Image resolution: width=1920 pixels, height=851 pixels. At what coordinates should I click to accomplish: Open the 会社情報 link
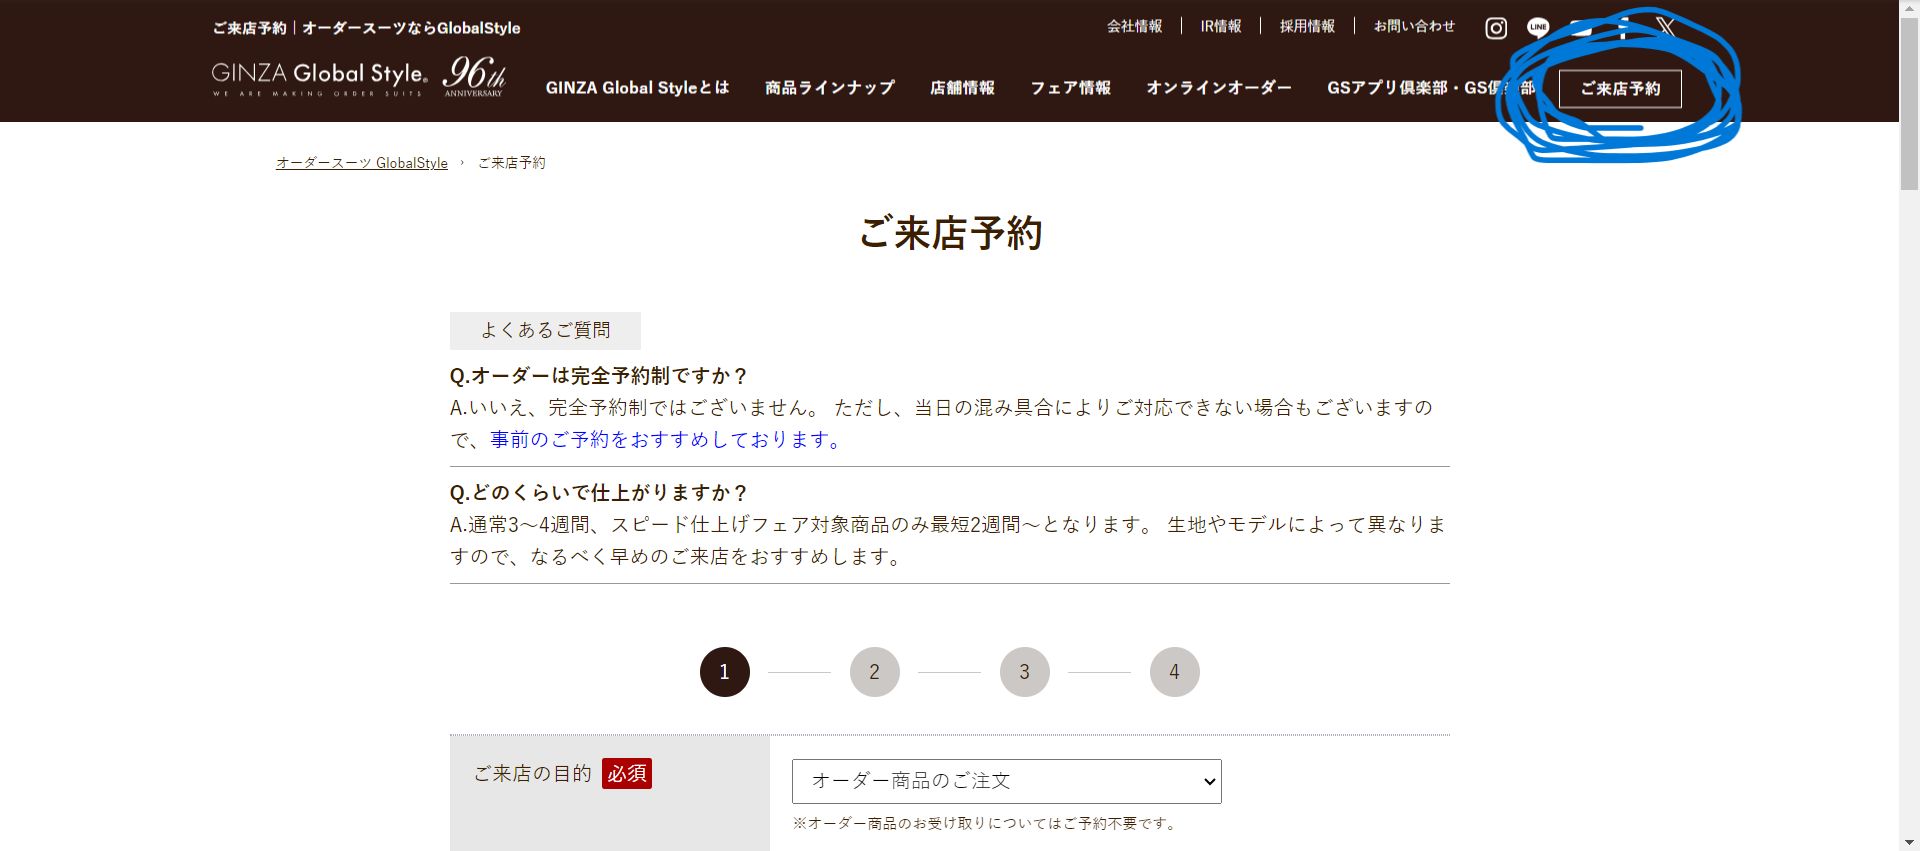1134,27
